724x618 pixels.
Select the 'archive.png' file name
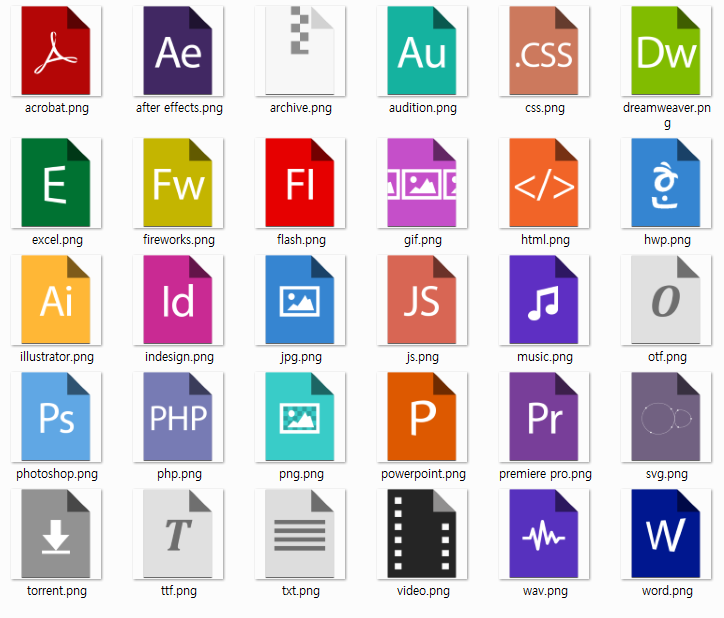pos(301,108)
